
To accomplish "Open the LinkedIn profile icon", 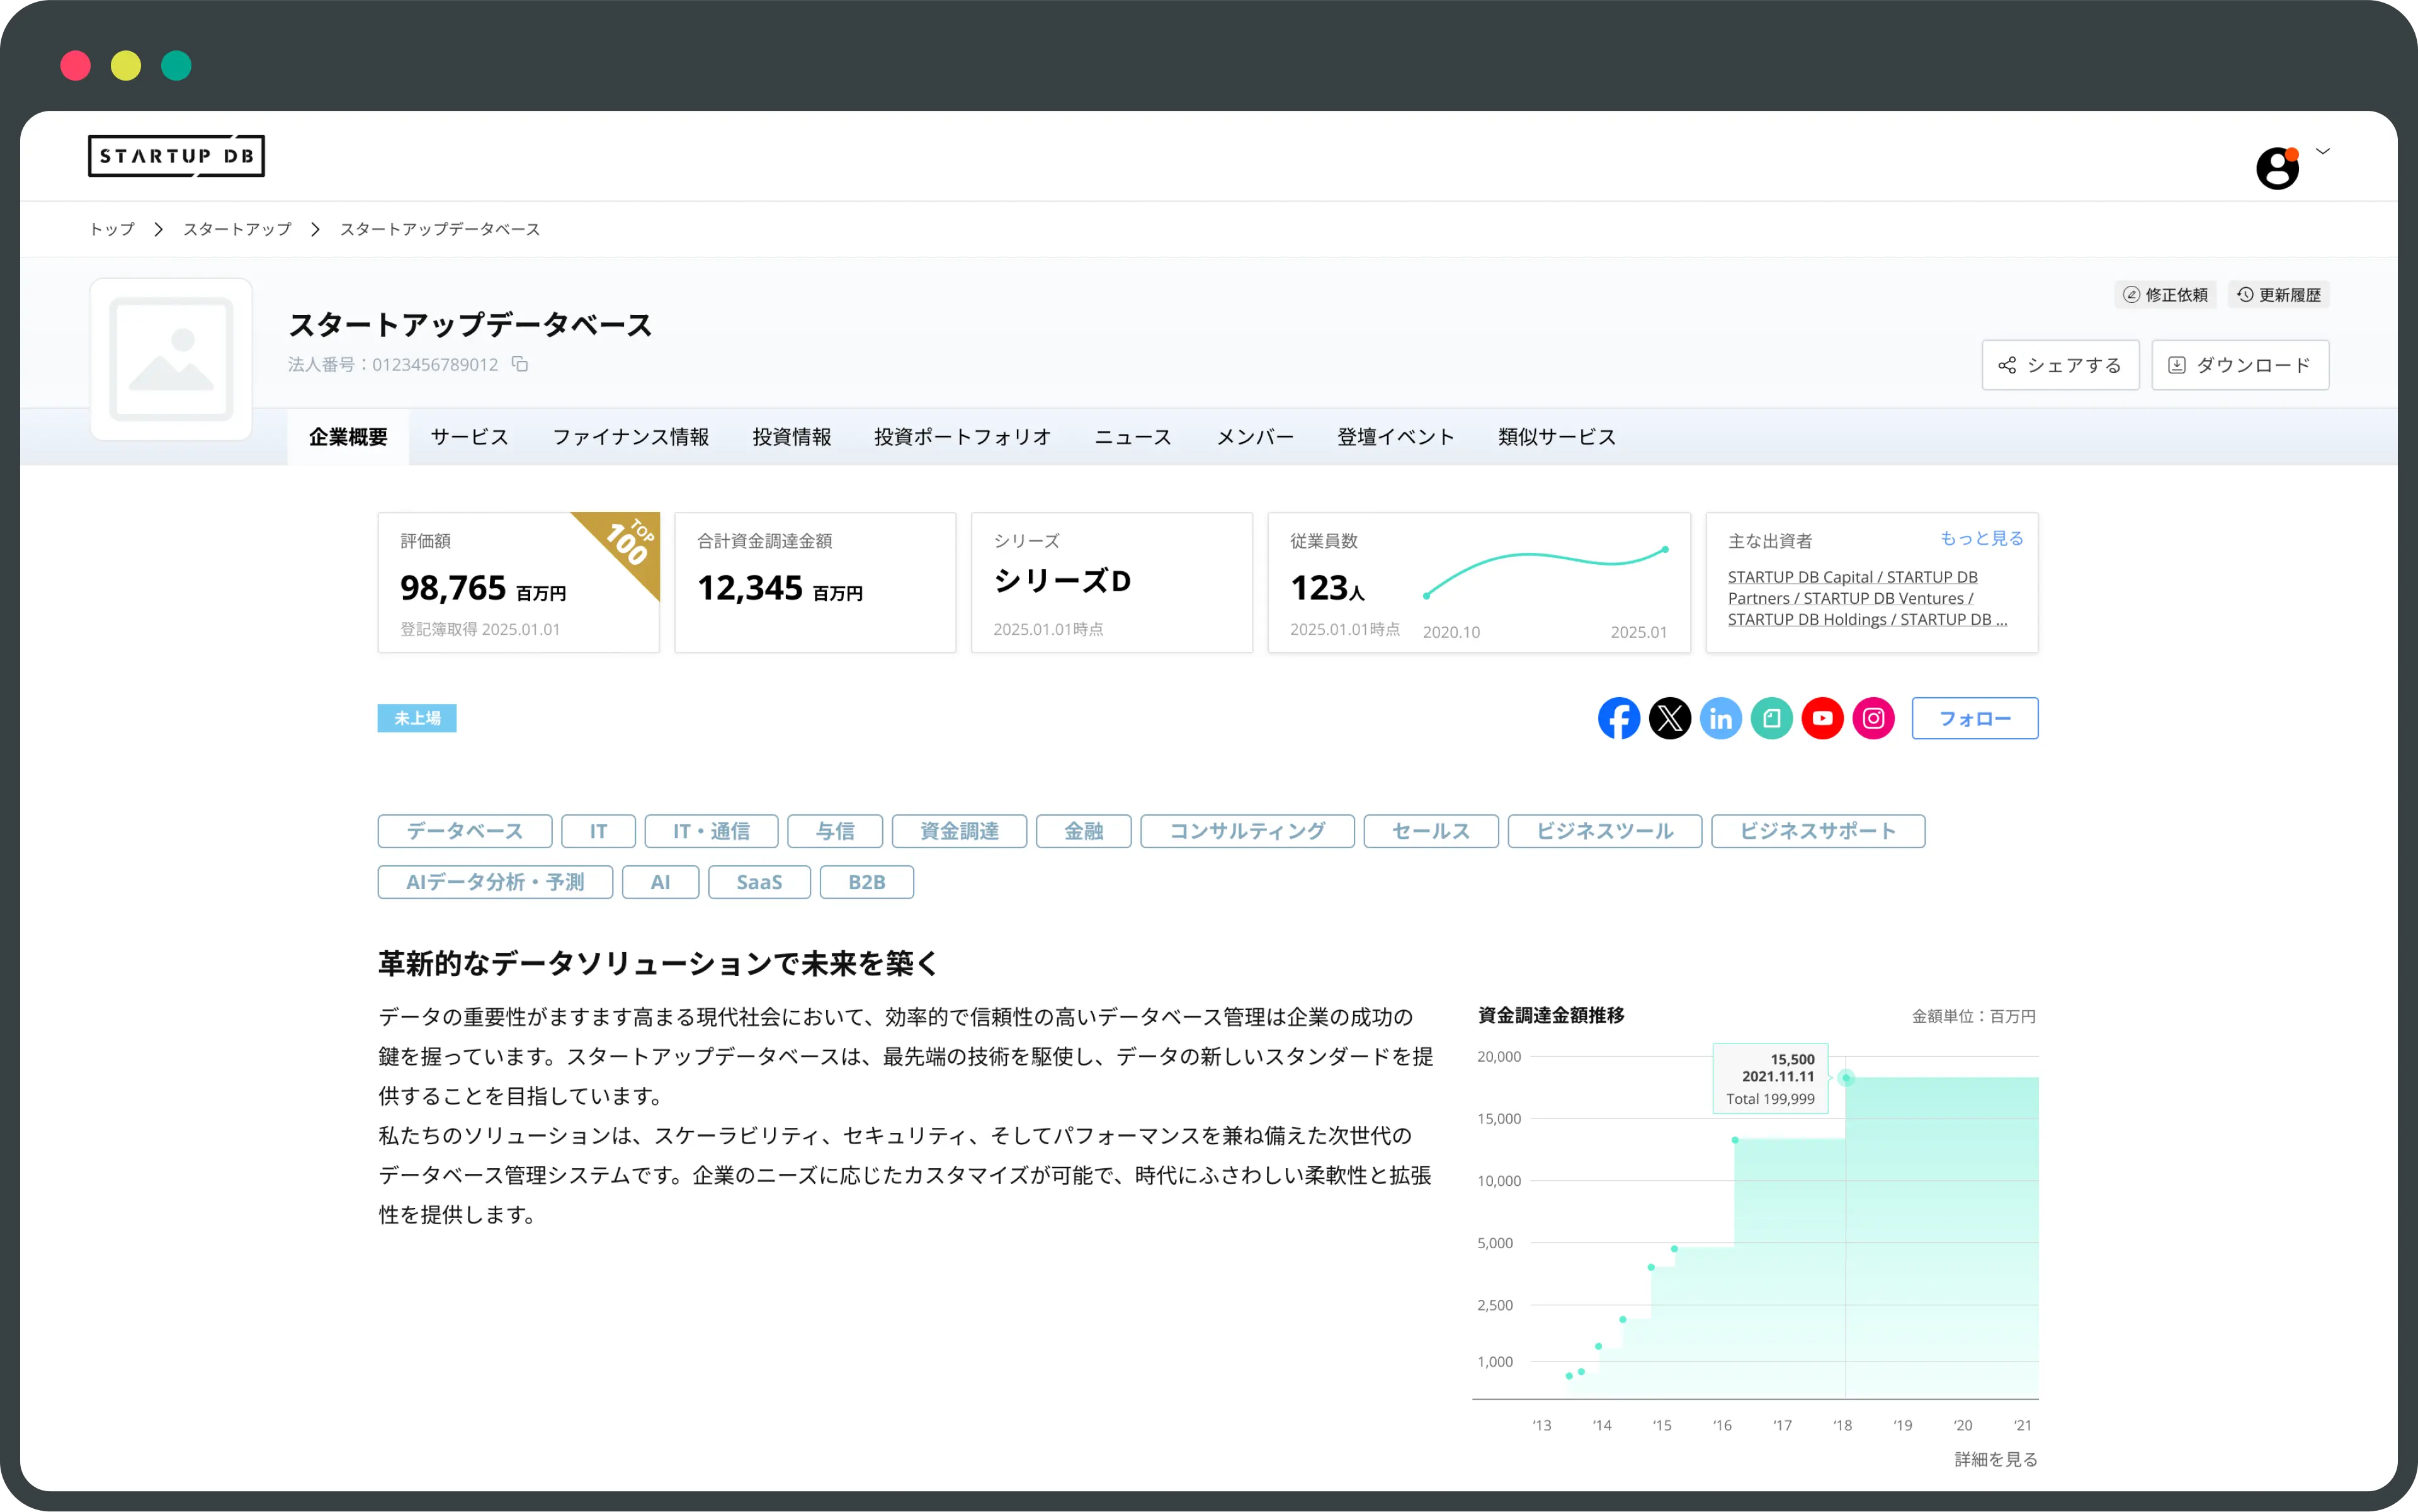I will click(1721, 718).
